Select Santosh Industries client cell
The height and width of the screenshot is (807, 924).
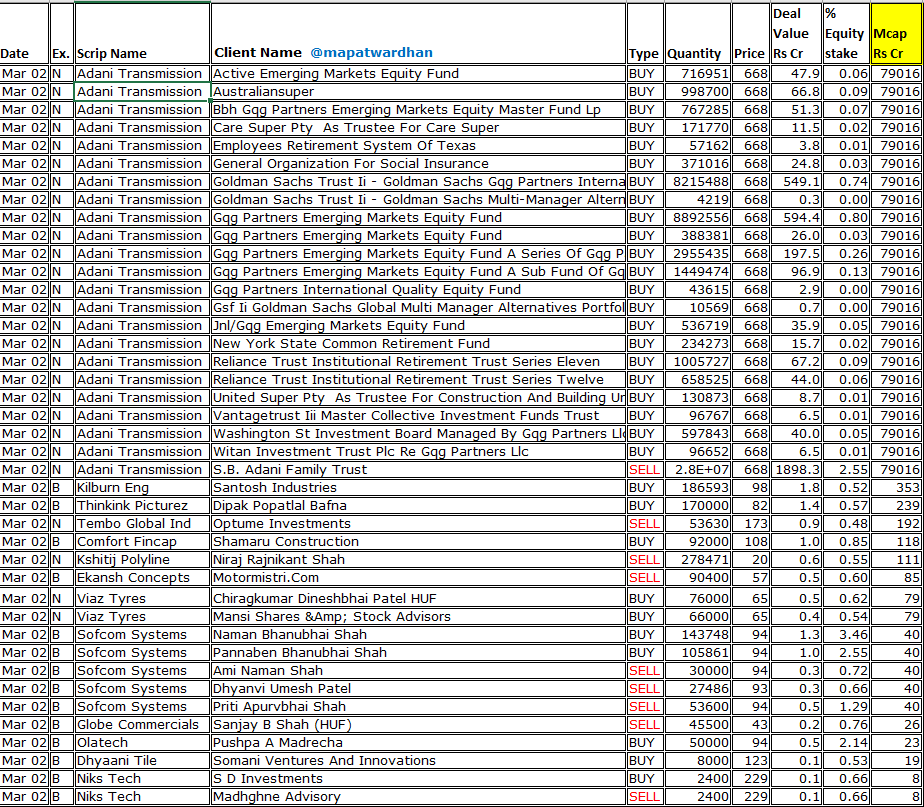[418, 488]
